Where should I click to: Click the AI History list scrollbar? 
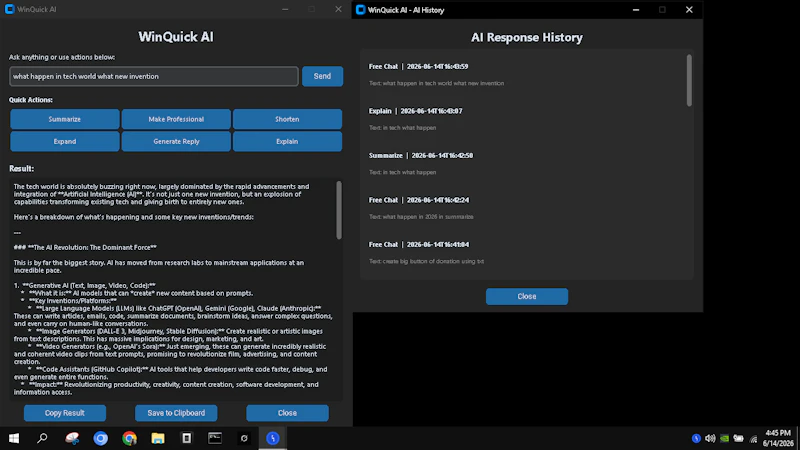(689, 81)
